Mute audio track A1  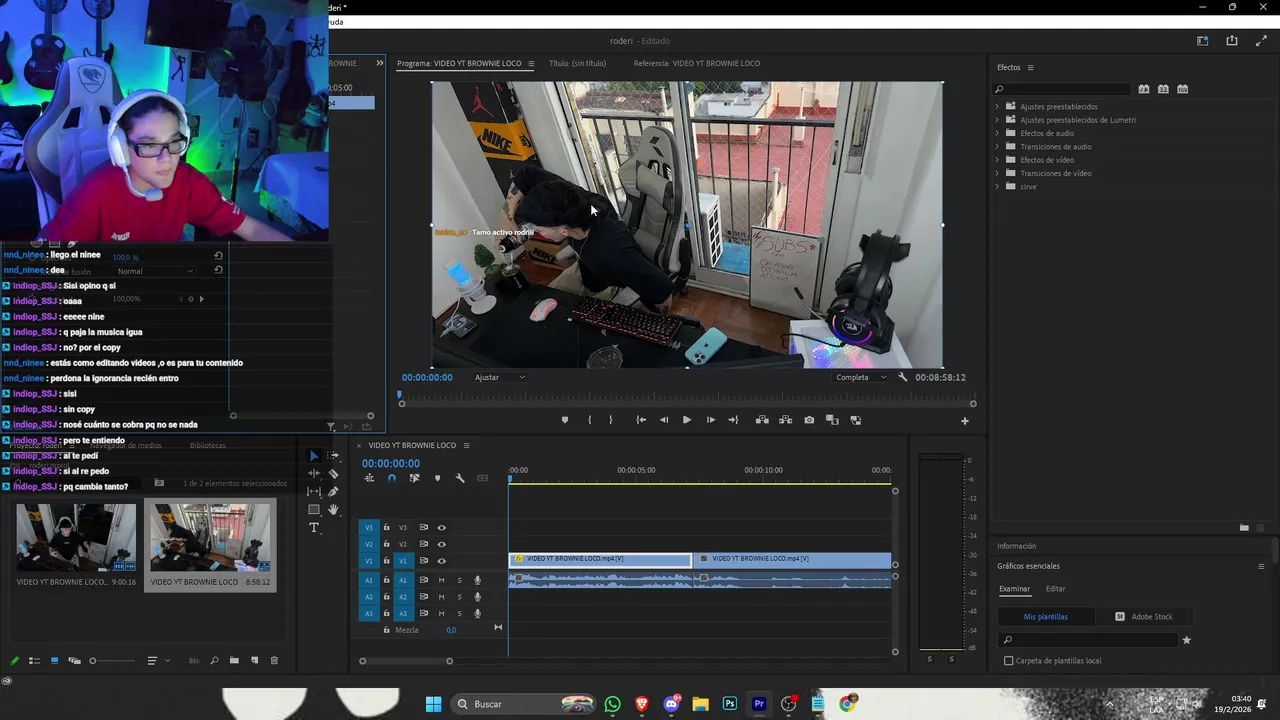(x=441, y=580)
